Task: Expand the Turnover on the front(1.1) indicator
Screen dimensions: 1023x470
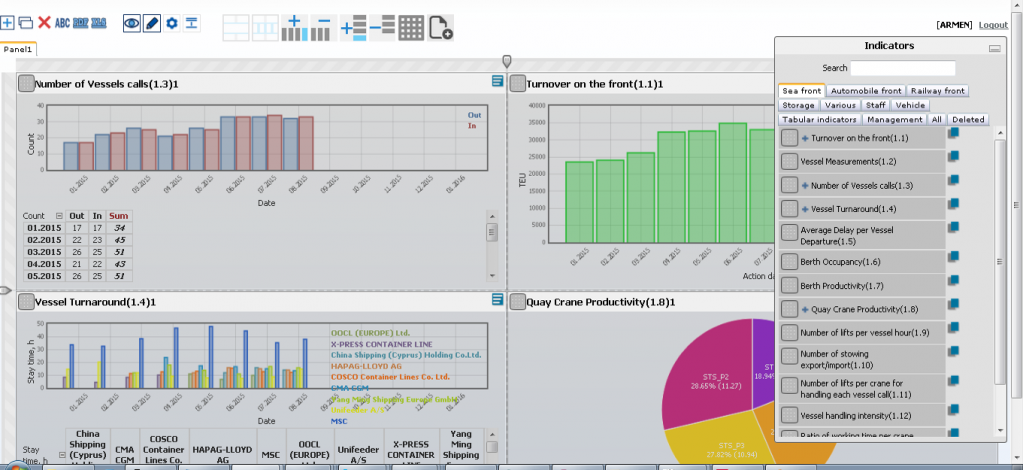Action: pos(805,138)
